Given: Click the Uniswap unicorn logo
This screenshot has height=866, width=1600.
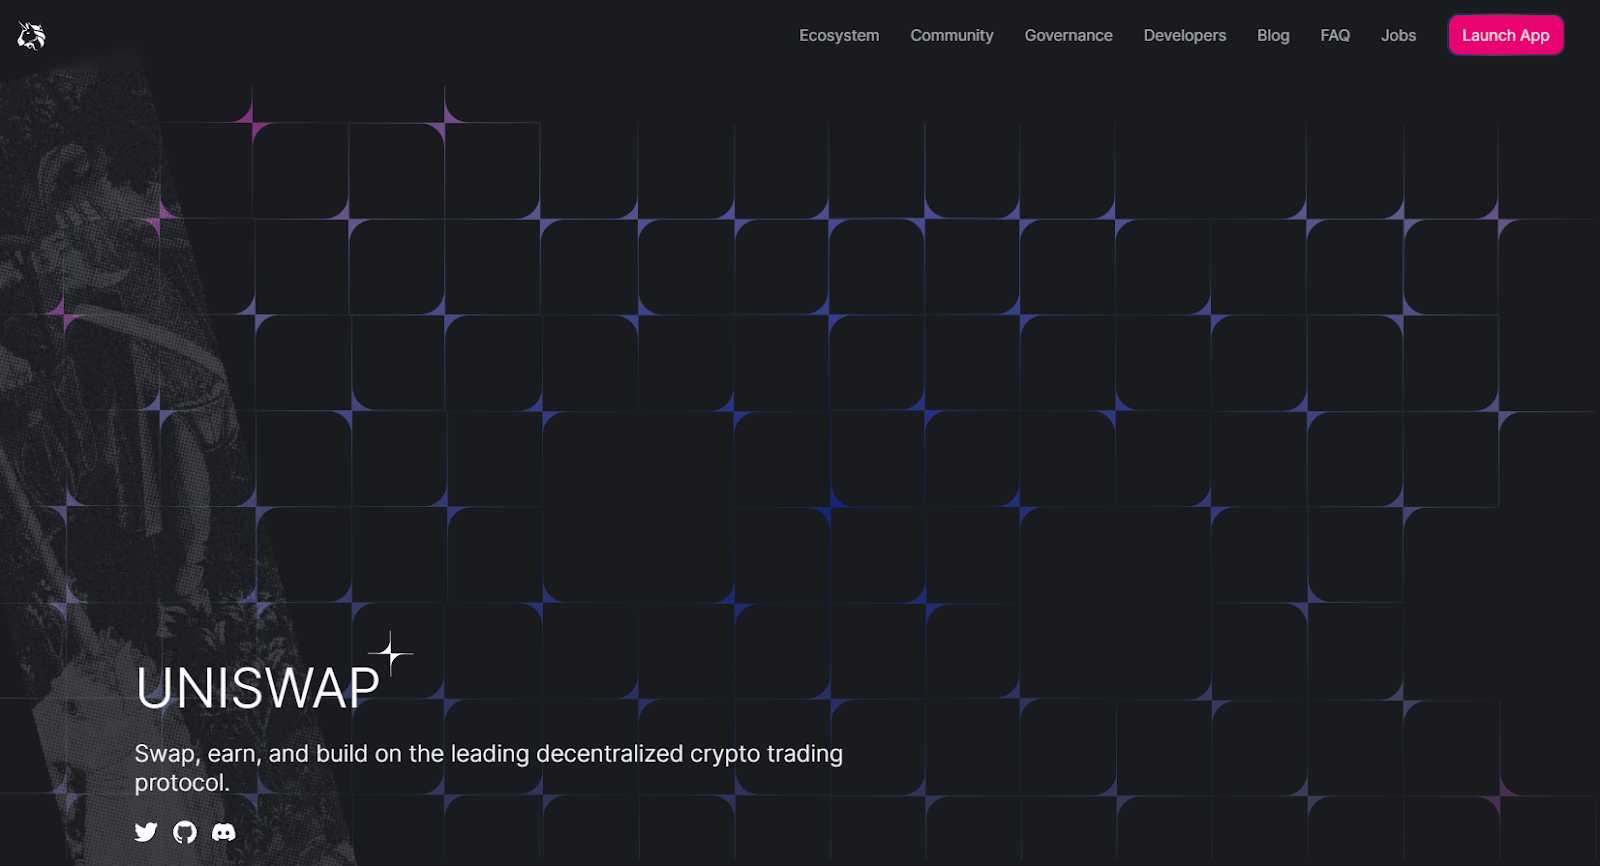Looking at the screenshot, I should (x=31, y=36).
